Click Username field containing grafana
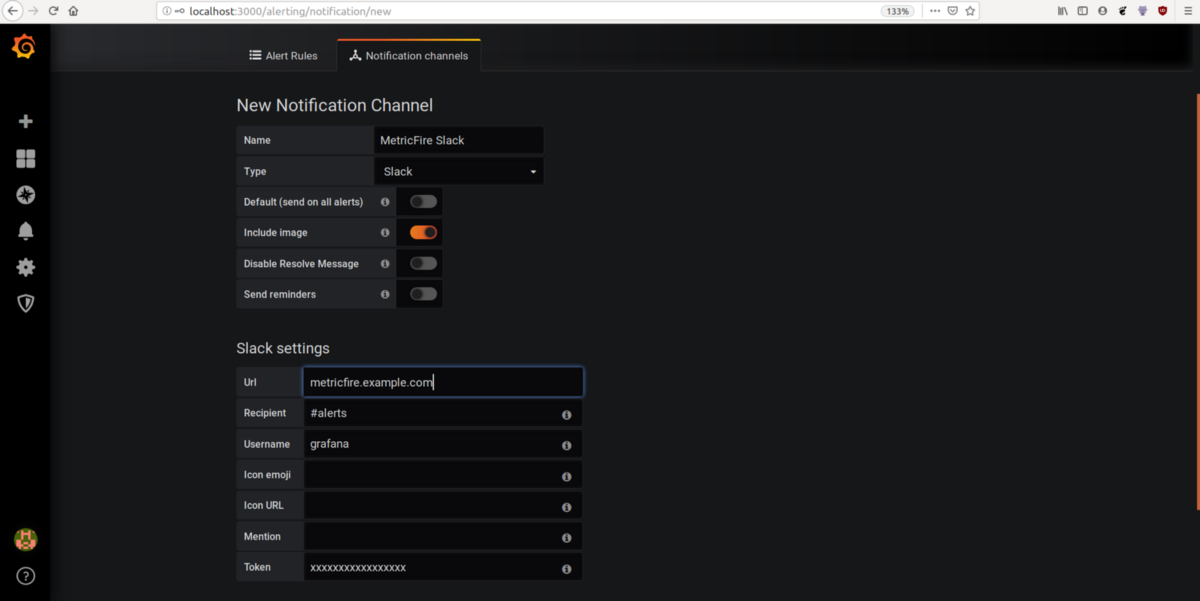This screenshot has height=601, width=1200. click(443, 444)
